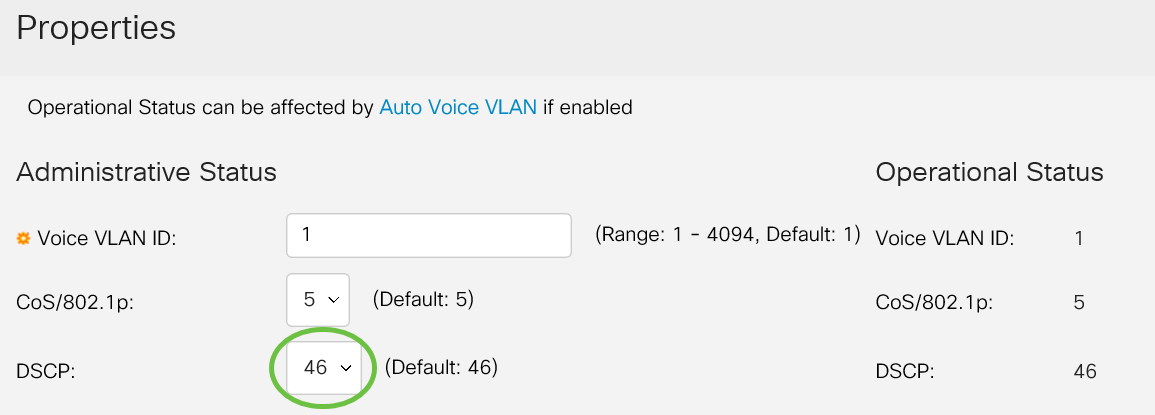
Task: Click the Properties page heading
Action: click(96, 28)
